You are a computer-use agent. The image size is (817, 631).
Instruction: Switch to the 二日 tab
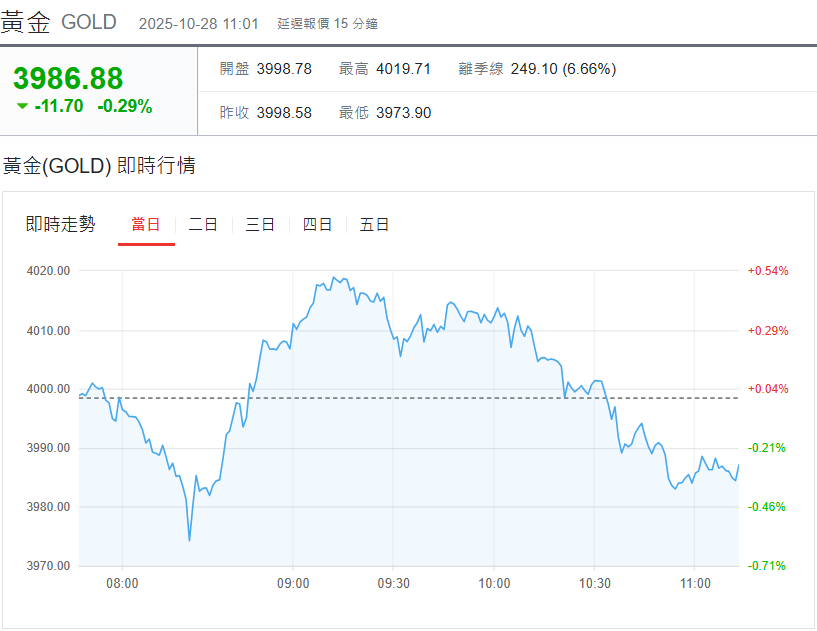click(x=203, y=225)
